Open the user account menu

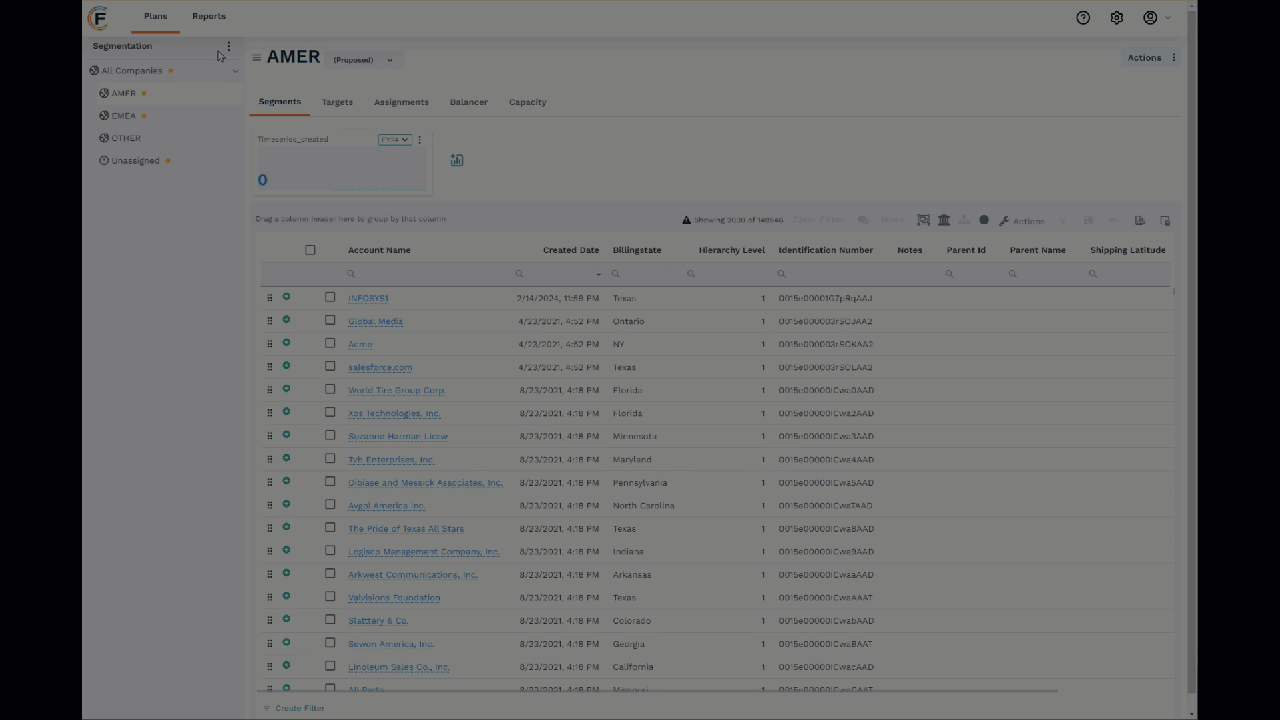1155,18
